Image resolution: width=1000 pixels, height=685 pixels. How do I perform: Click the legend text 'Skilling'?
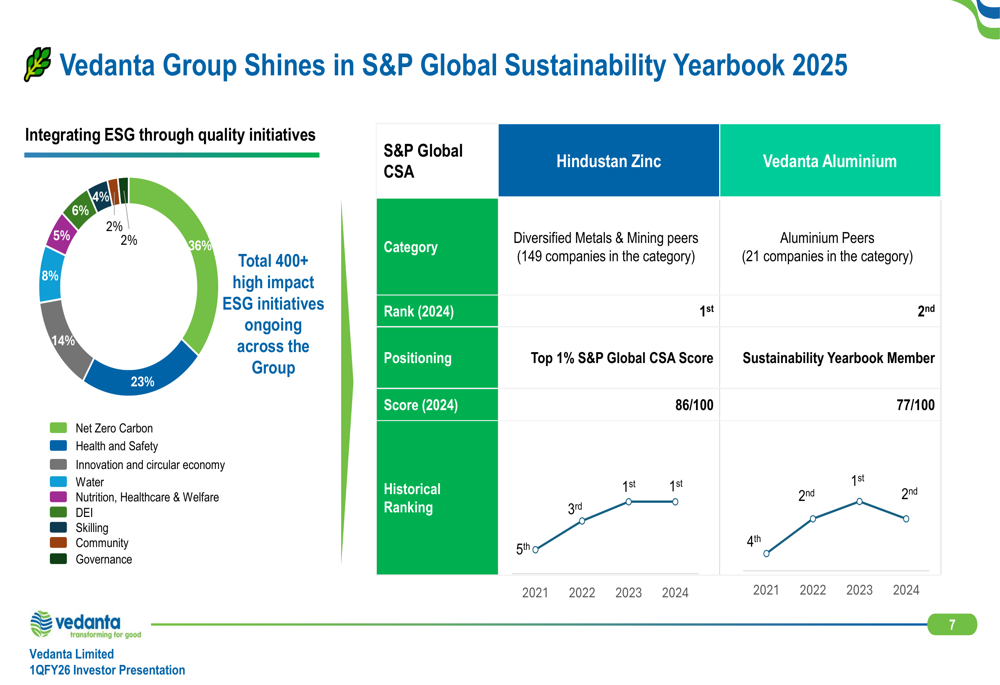(92, 527)
